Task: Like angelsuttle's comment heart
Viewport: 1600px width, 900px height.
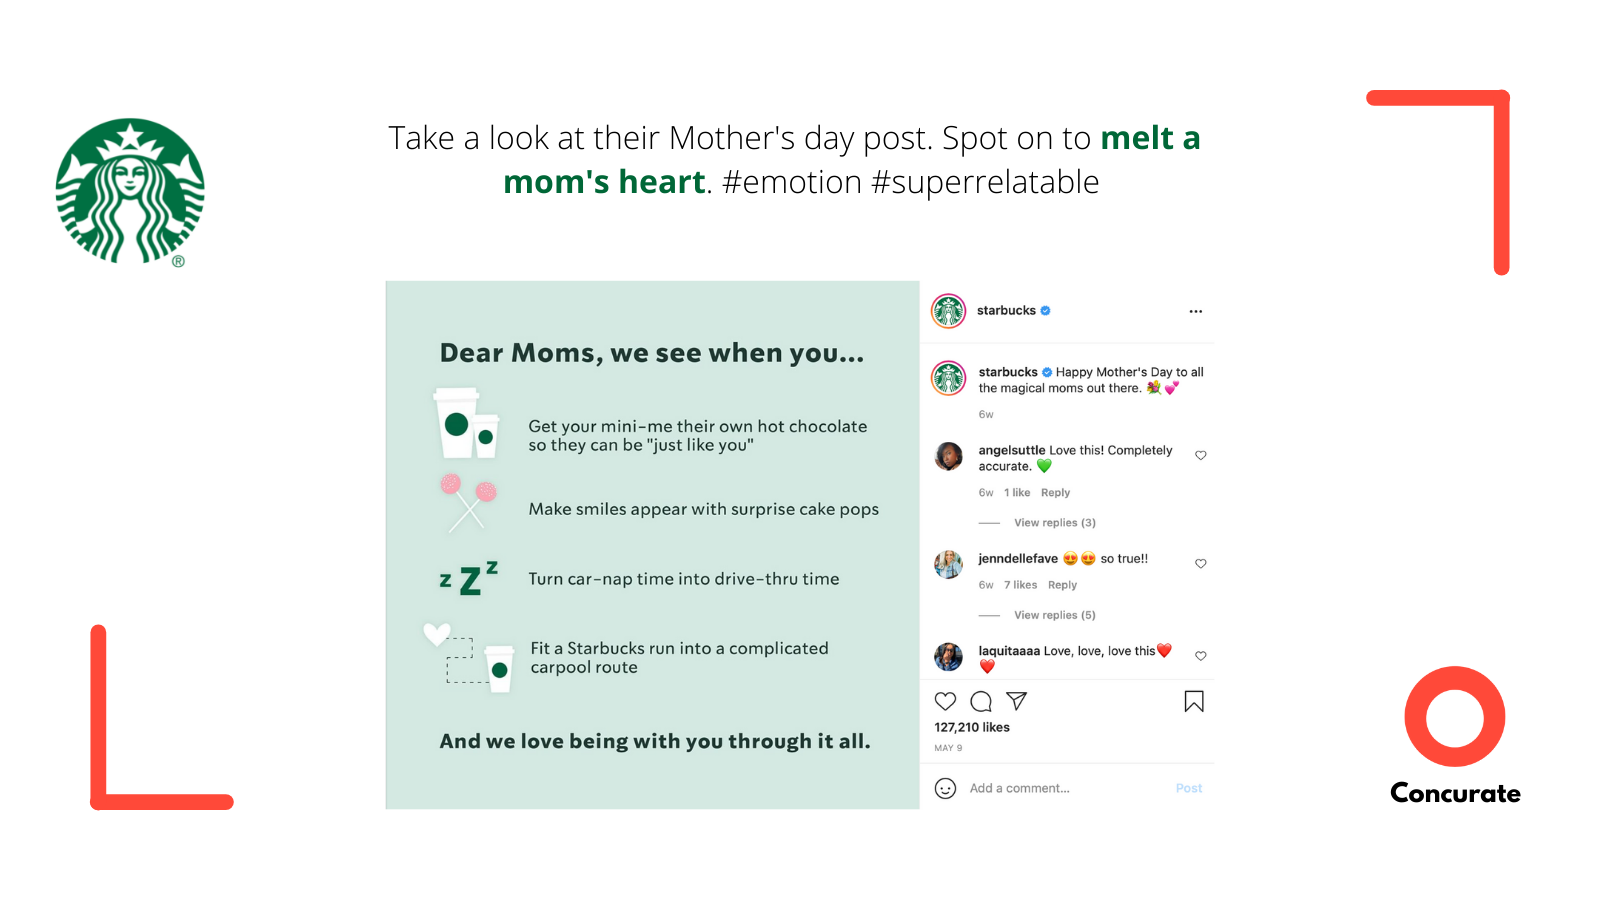Action: [1201, 455]
